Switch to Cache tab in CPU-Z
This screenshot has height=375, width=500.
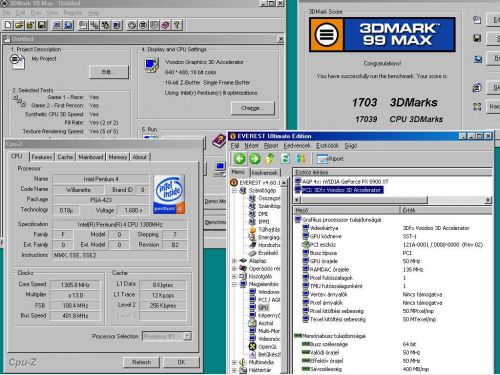[65, 157]
